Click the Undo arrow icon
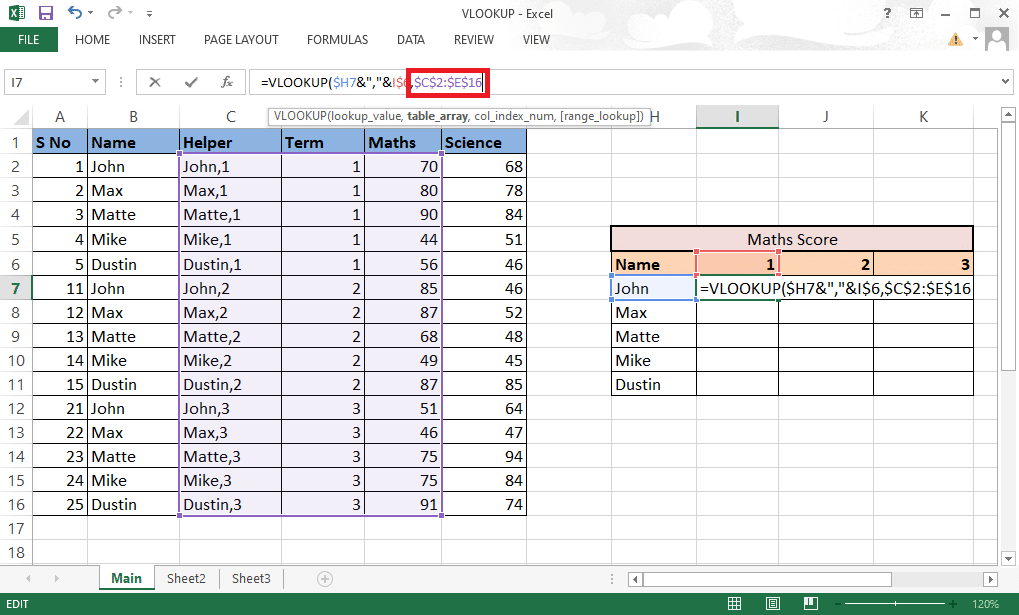This screenshot has width=1019, height=615. (76, 14)
